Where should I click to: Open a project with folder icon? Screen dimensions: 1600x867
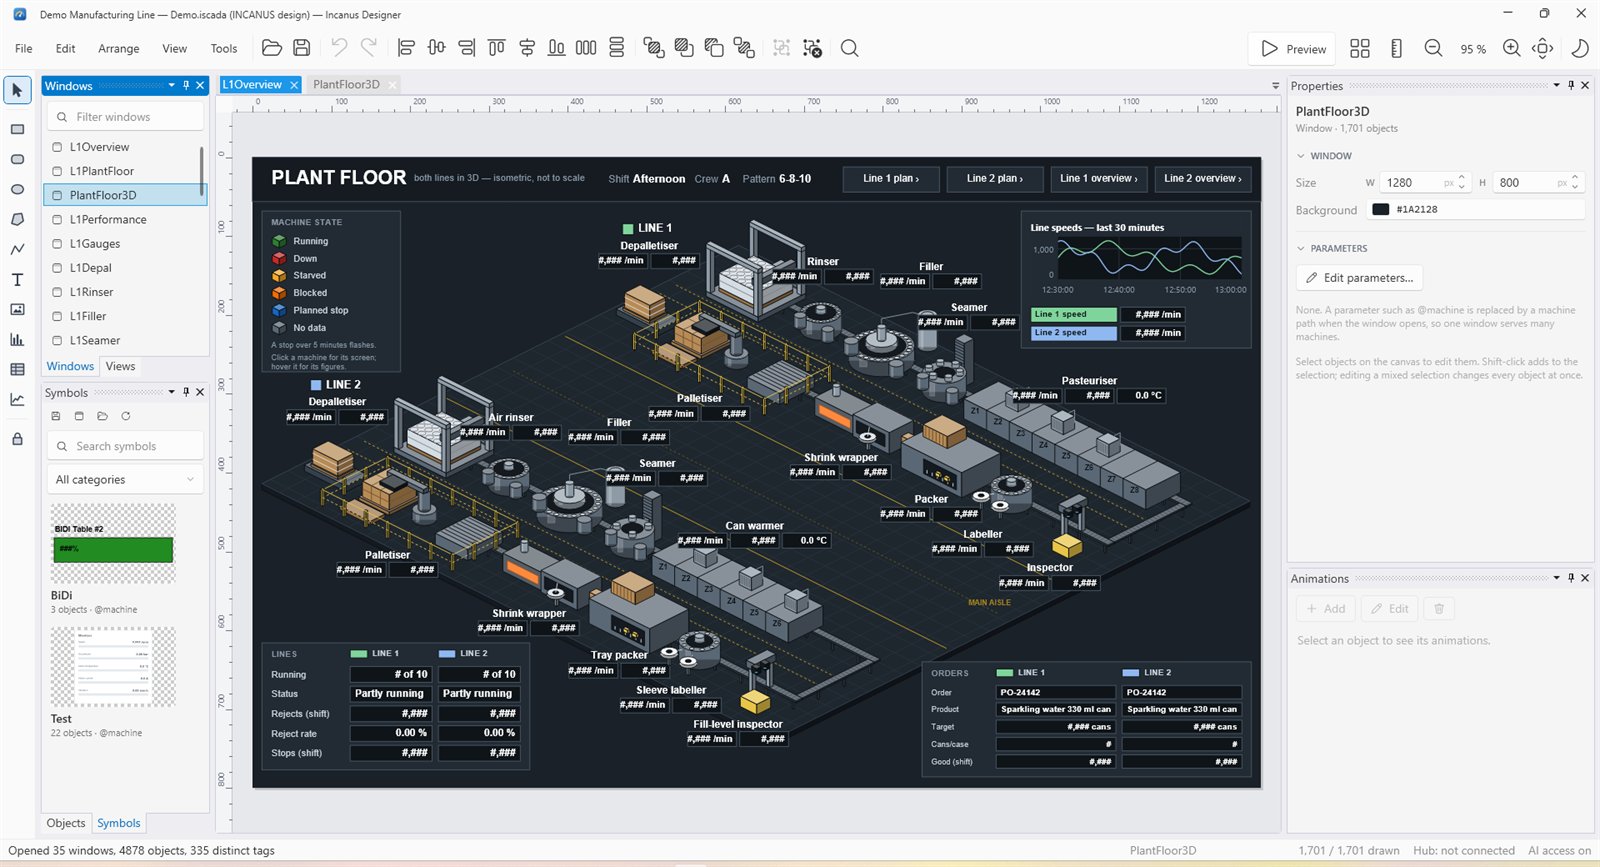pyautogui.click(x=271, y=48)
